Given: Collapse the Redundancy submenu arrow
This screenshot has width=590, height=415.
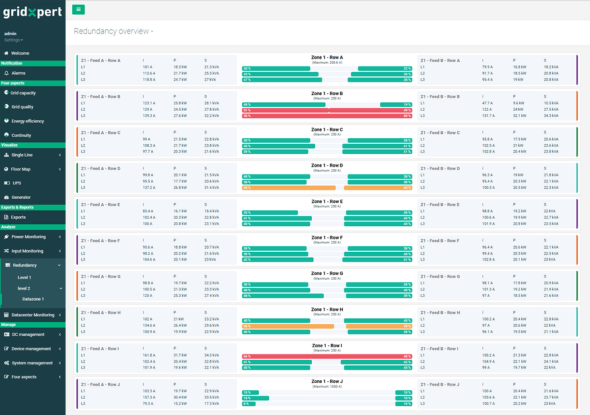Looking at the screenshot, I should coord(59,265).
